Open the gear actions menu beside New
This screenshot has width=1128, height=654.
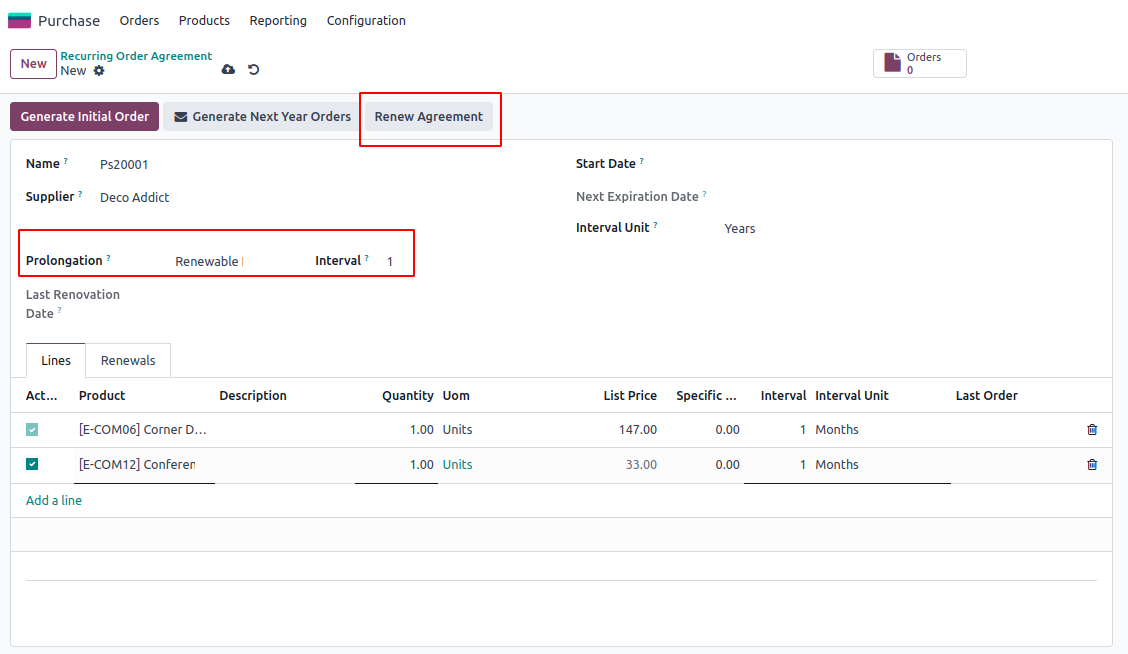tap(99, 71)
